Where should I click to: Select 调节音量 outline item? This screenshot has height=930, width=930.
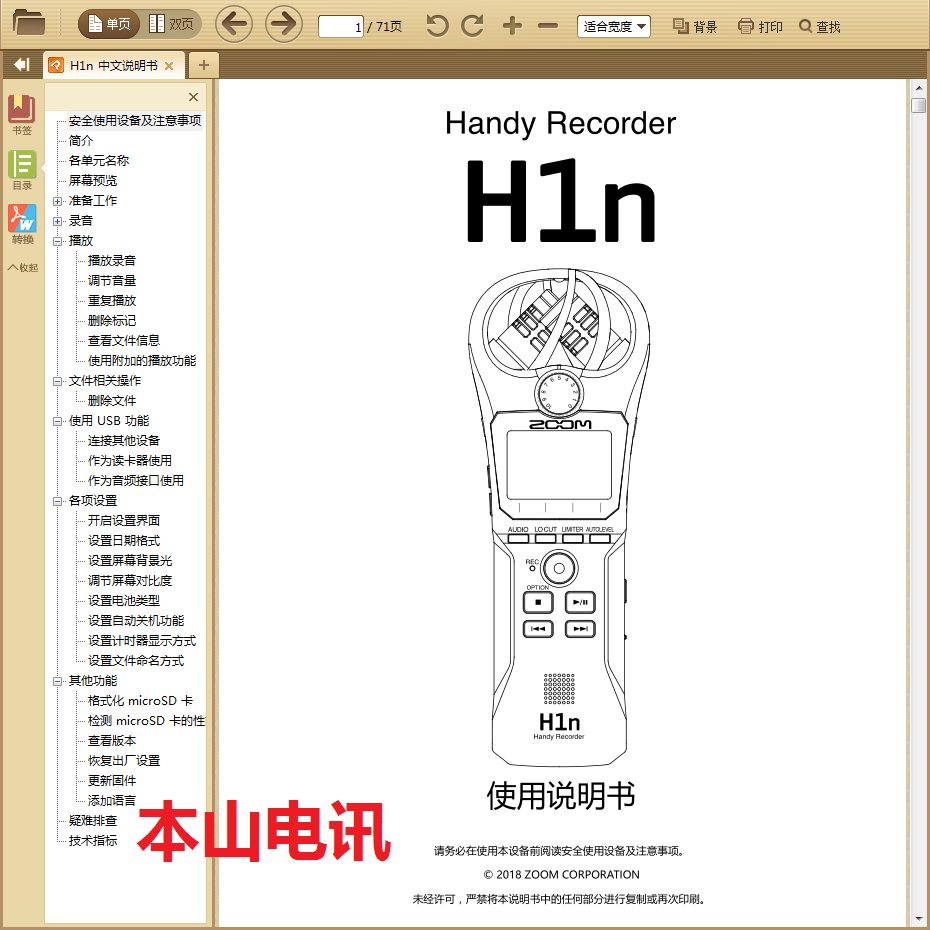click(112, 281)
